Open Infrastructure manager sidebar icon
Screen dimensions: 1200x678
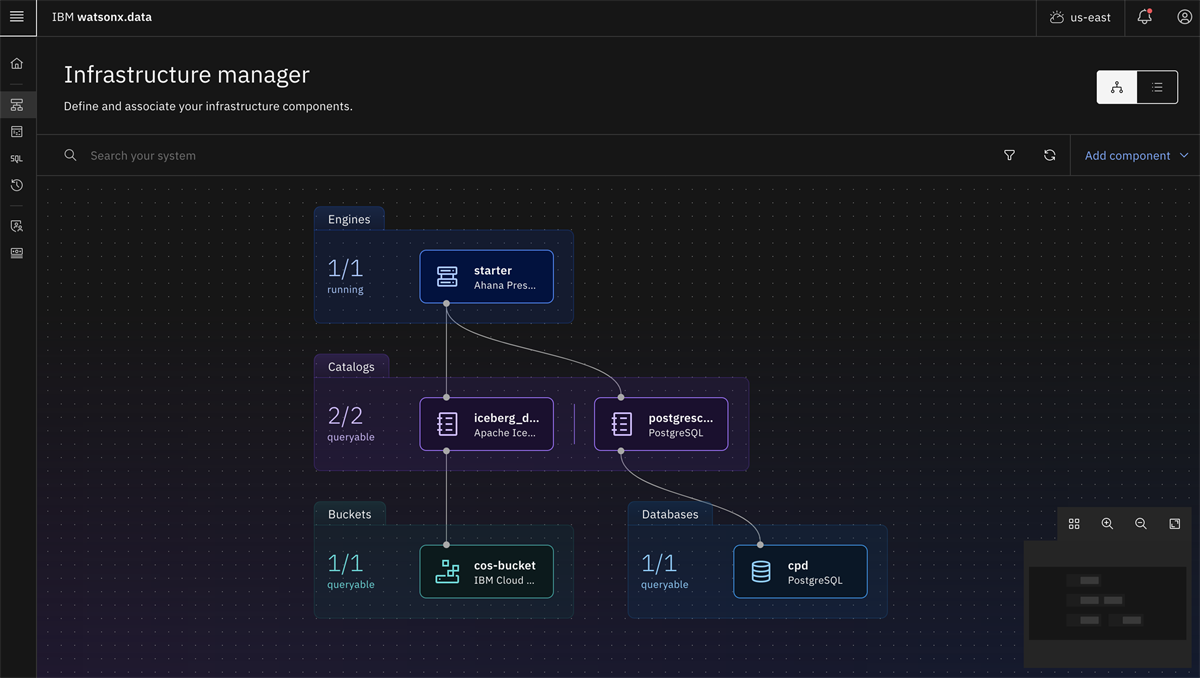pyautogui.click(x=17, y=104)
